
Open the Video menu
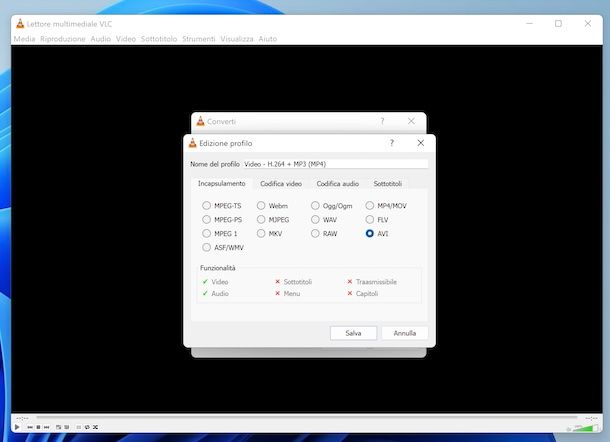pyautogui.click(x=126, y=39)
